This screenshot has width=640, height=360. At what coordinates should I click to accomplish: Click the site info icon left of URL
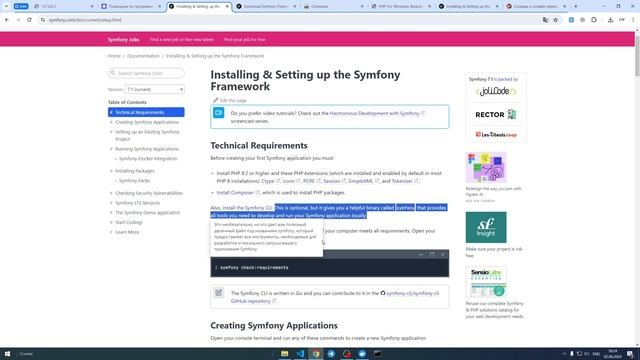[x=42, y=20]
